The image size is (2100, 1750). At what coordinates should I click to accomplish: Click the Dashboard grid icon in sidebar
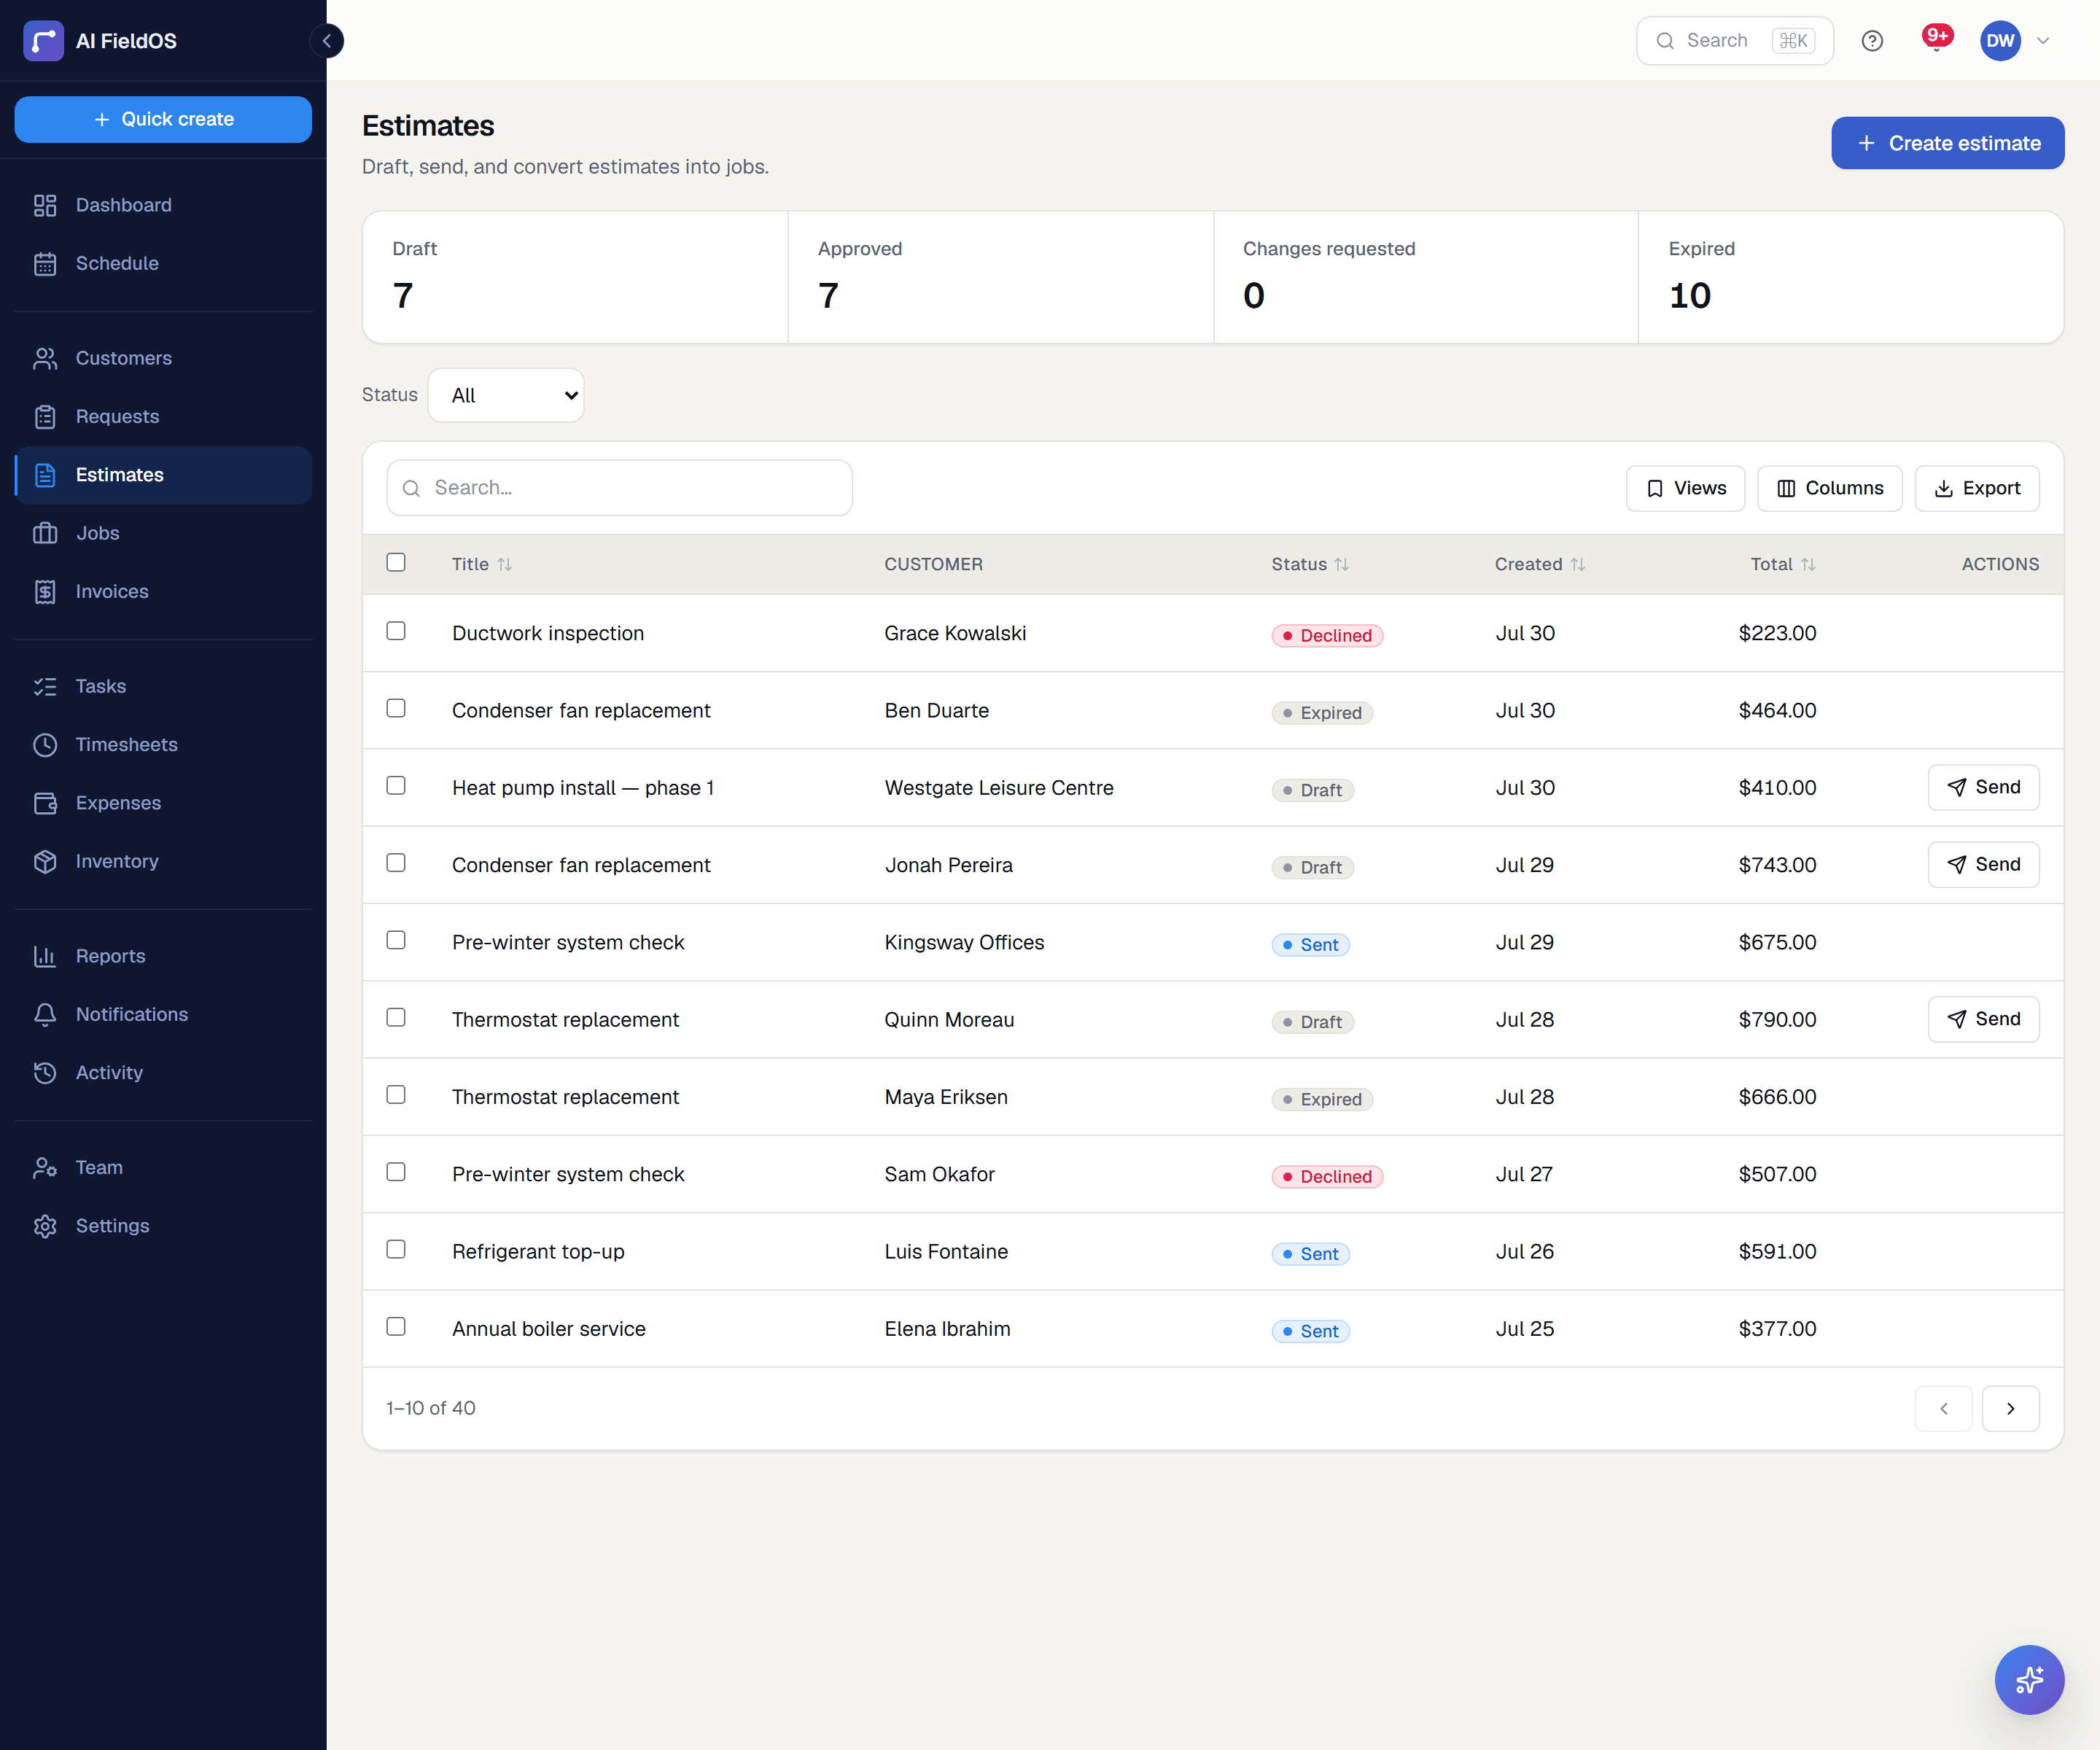(x=45, y=205)
